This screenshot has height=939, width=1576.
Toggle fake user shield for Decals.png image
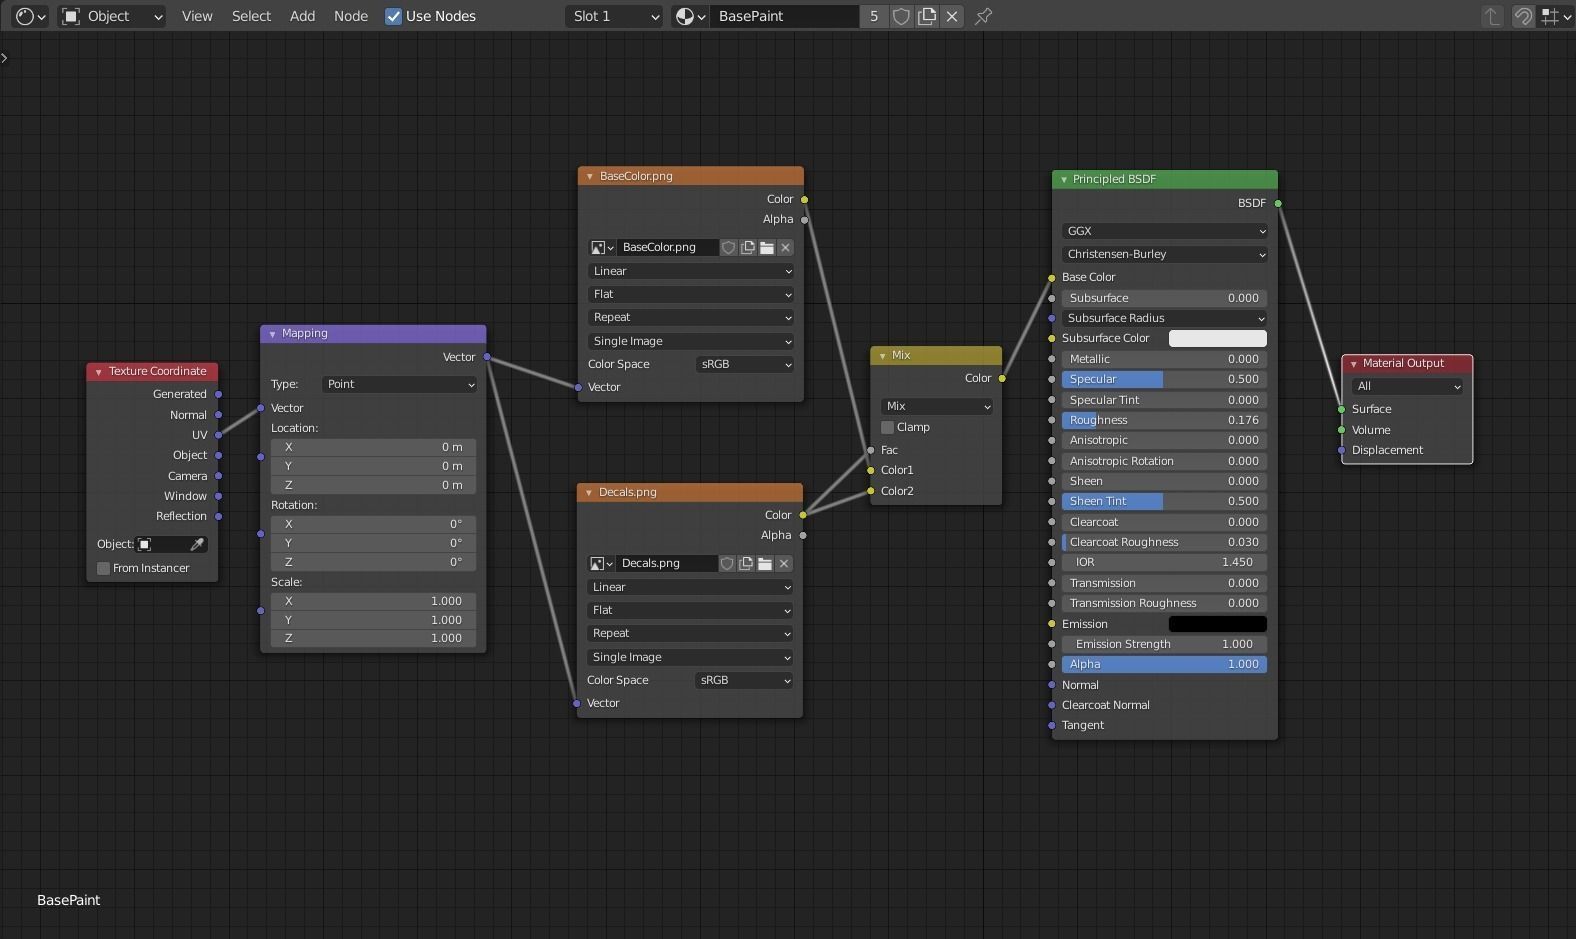pos(727,563)
